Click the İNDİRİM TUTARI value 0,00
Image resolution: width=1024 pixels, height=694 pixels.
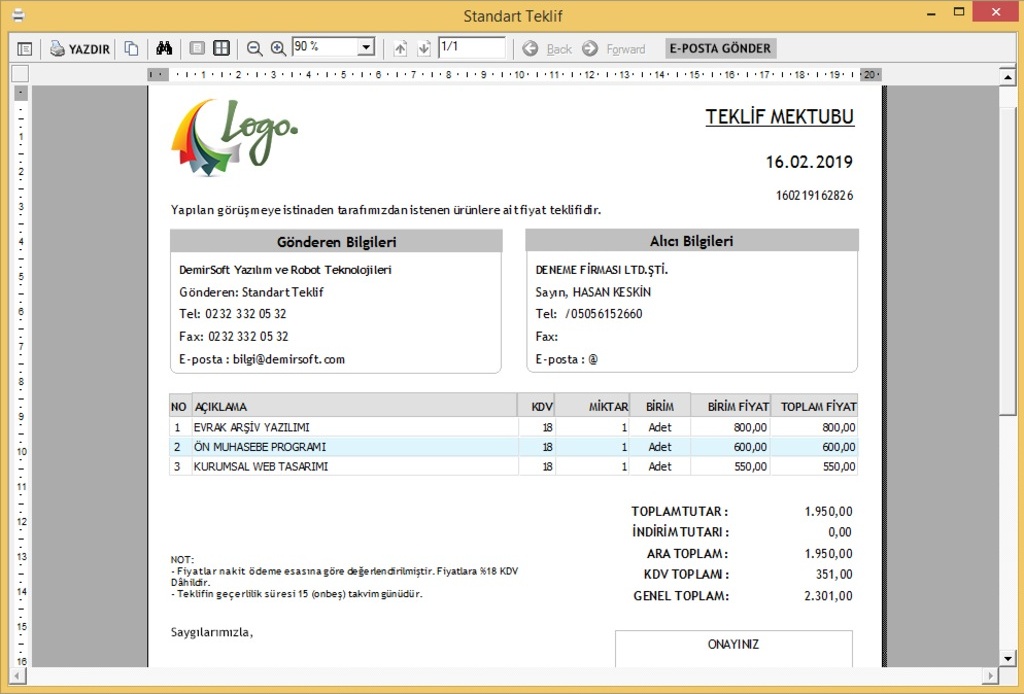click(x=840, y=532)
